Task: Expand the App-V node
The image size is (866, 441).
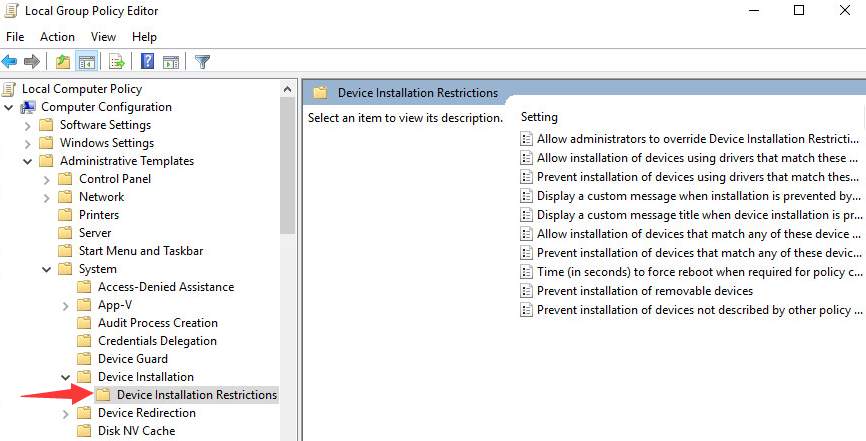Action: [65, 306]
